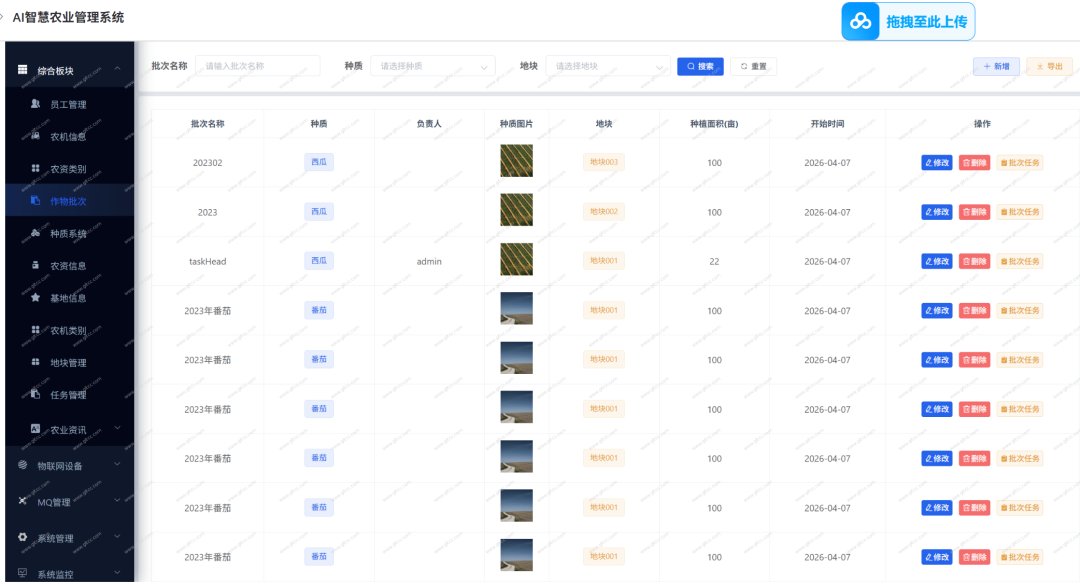Go to 种质系统 menu item
Screen dimensions: 1080x584
(68, 233)
